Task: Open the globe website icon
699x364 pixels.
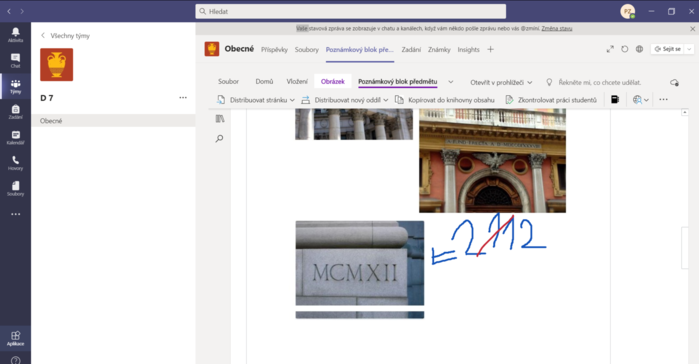Action: (639, 49)
